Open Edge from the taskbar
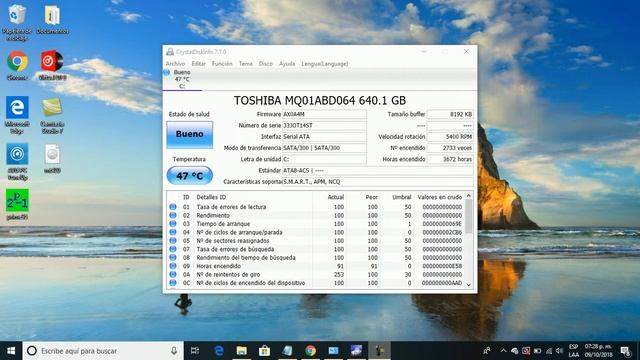This screenshot has width=640, height=360. (218, 351)
